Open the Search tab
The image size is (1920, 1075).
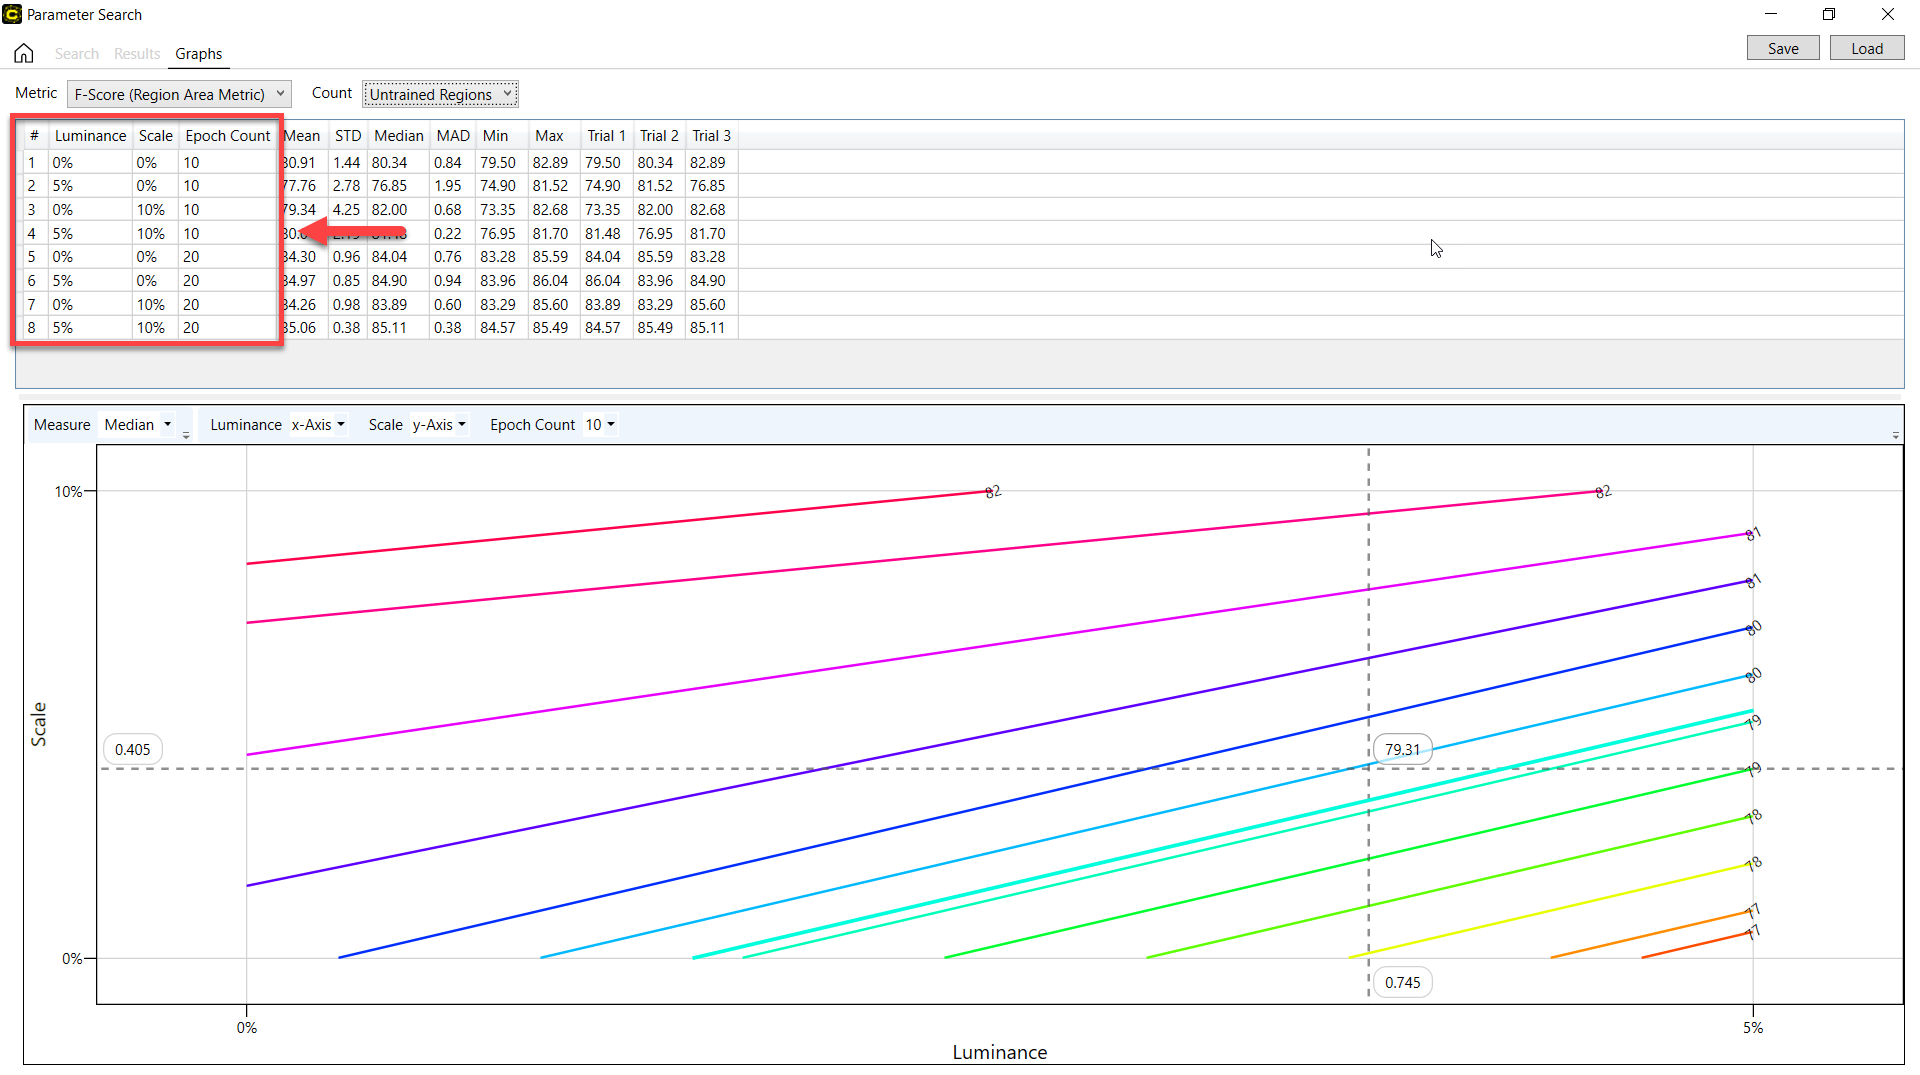pos(76,54)
